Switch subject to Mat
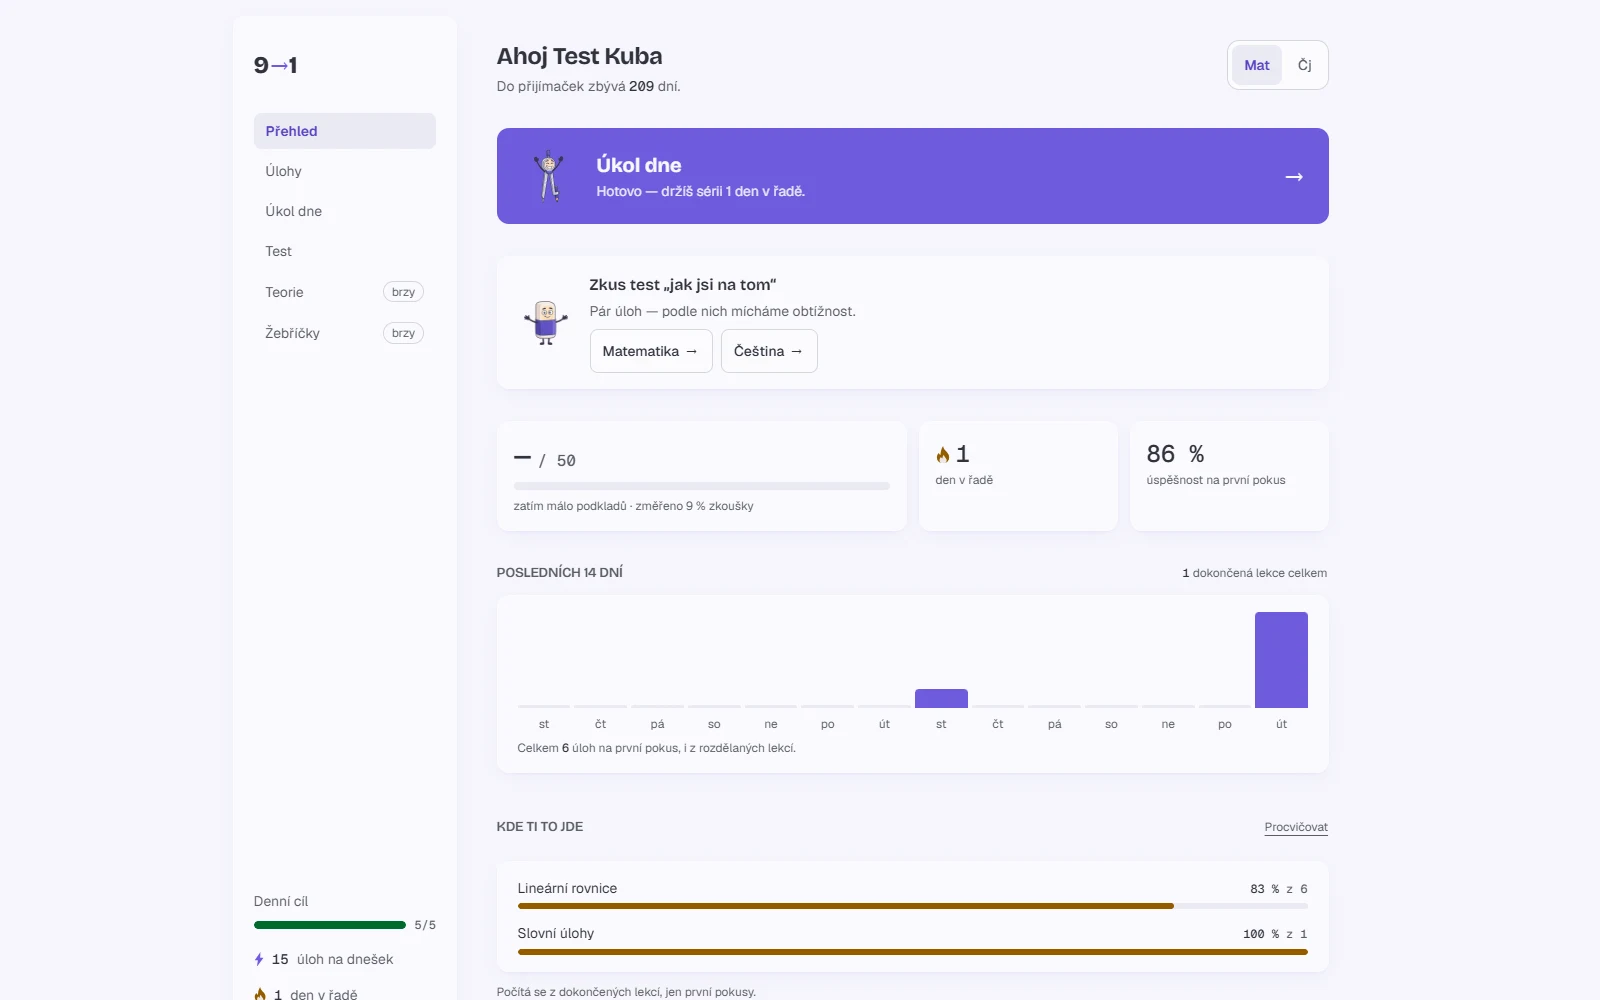Screen dimensions: 1600x1000 coord(1257,65)
